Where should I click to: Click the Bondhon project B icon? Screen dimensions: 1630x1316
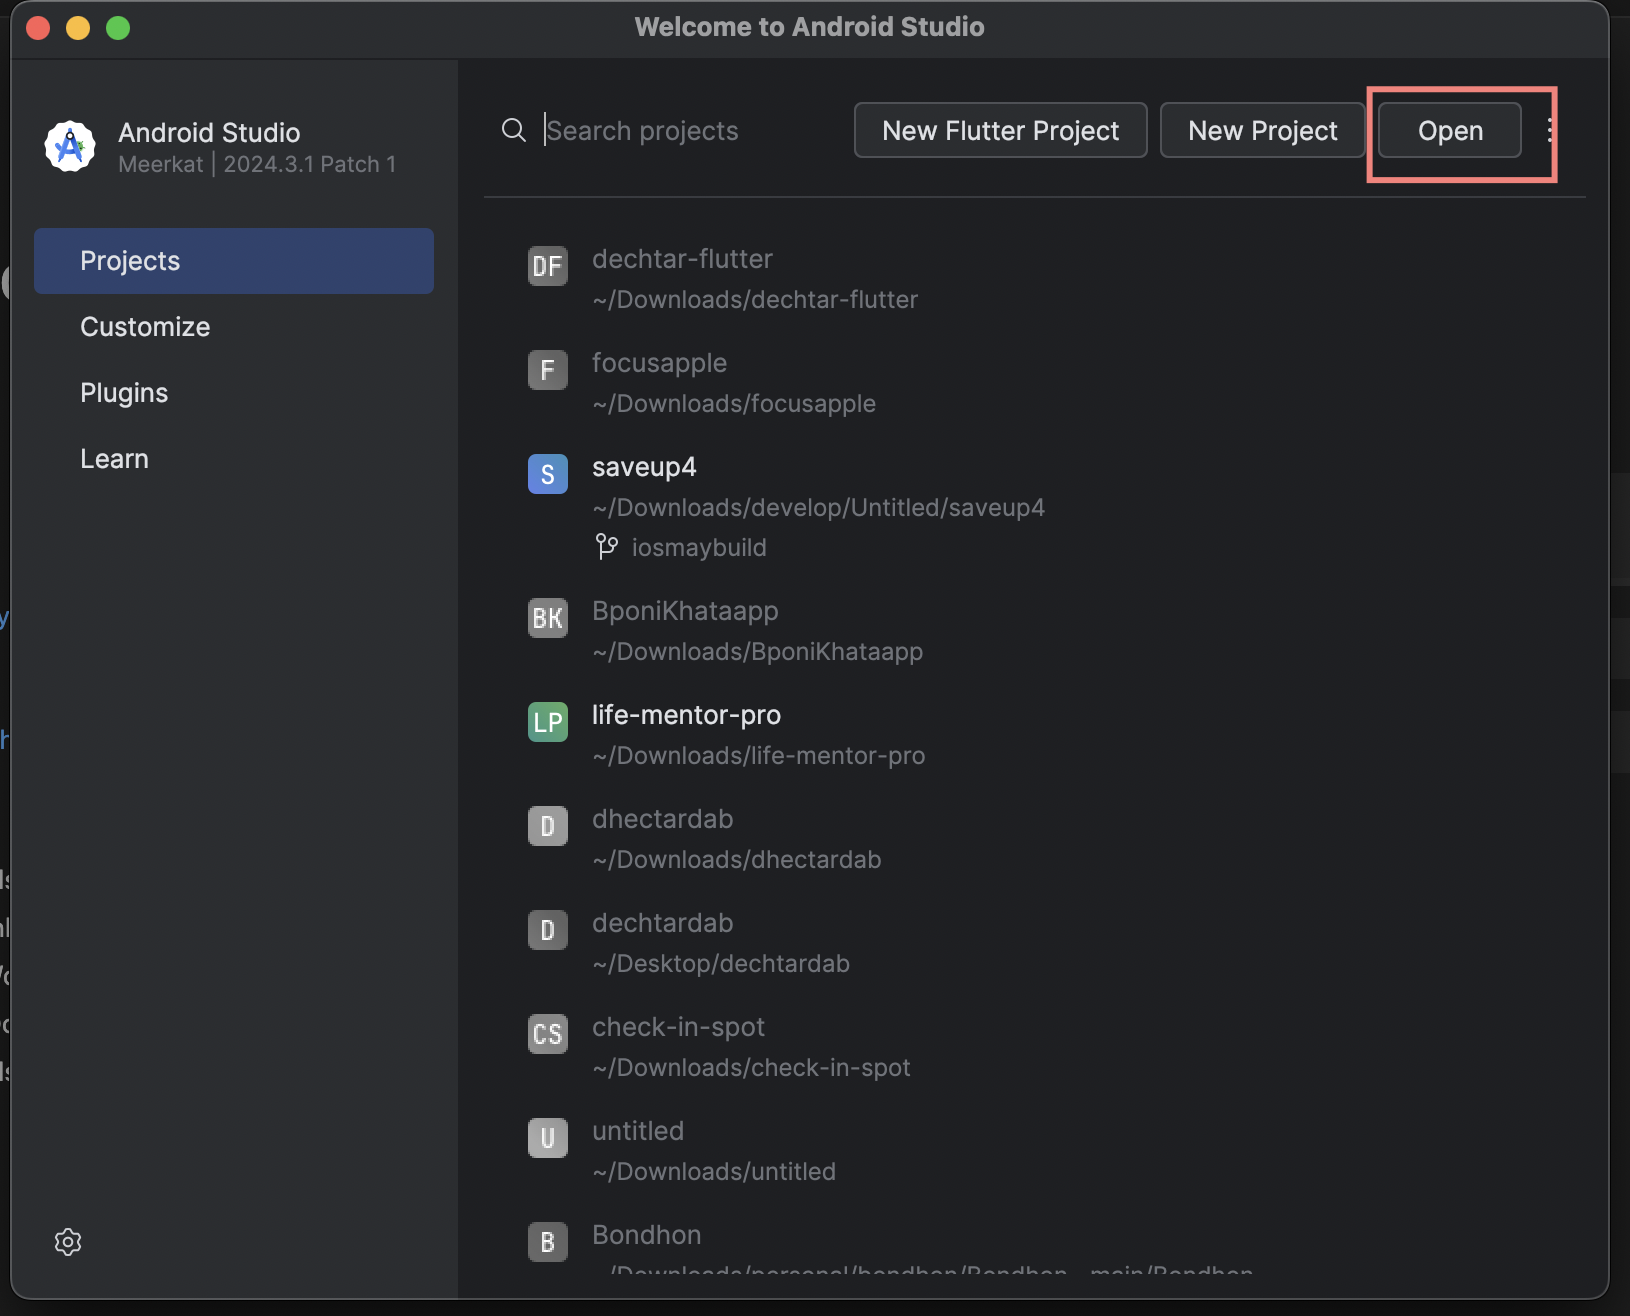click(548, 1242)
